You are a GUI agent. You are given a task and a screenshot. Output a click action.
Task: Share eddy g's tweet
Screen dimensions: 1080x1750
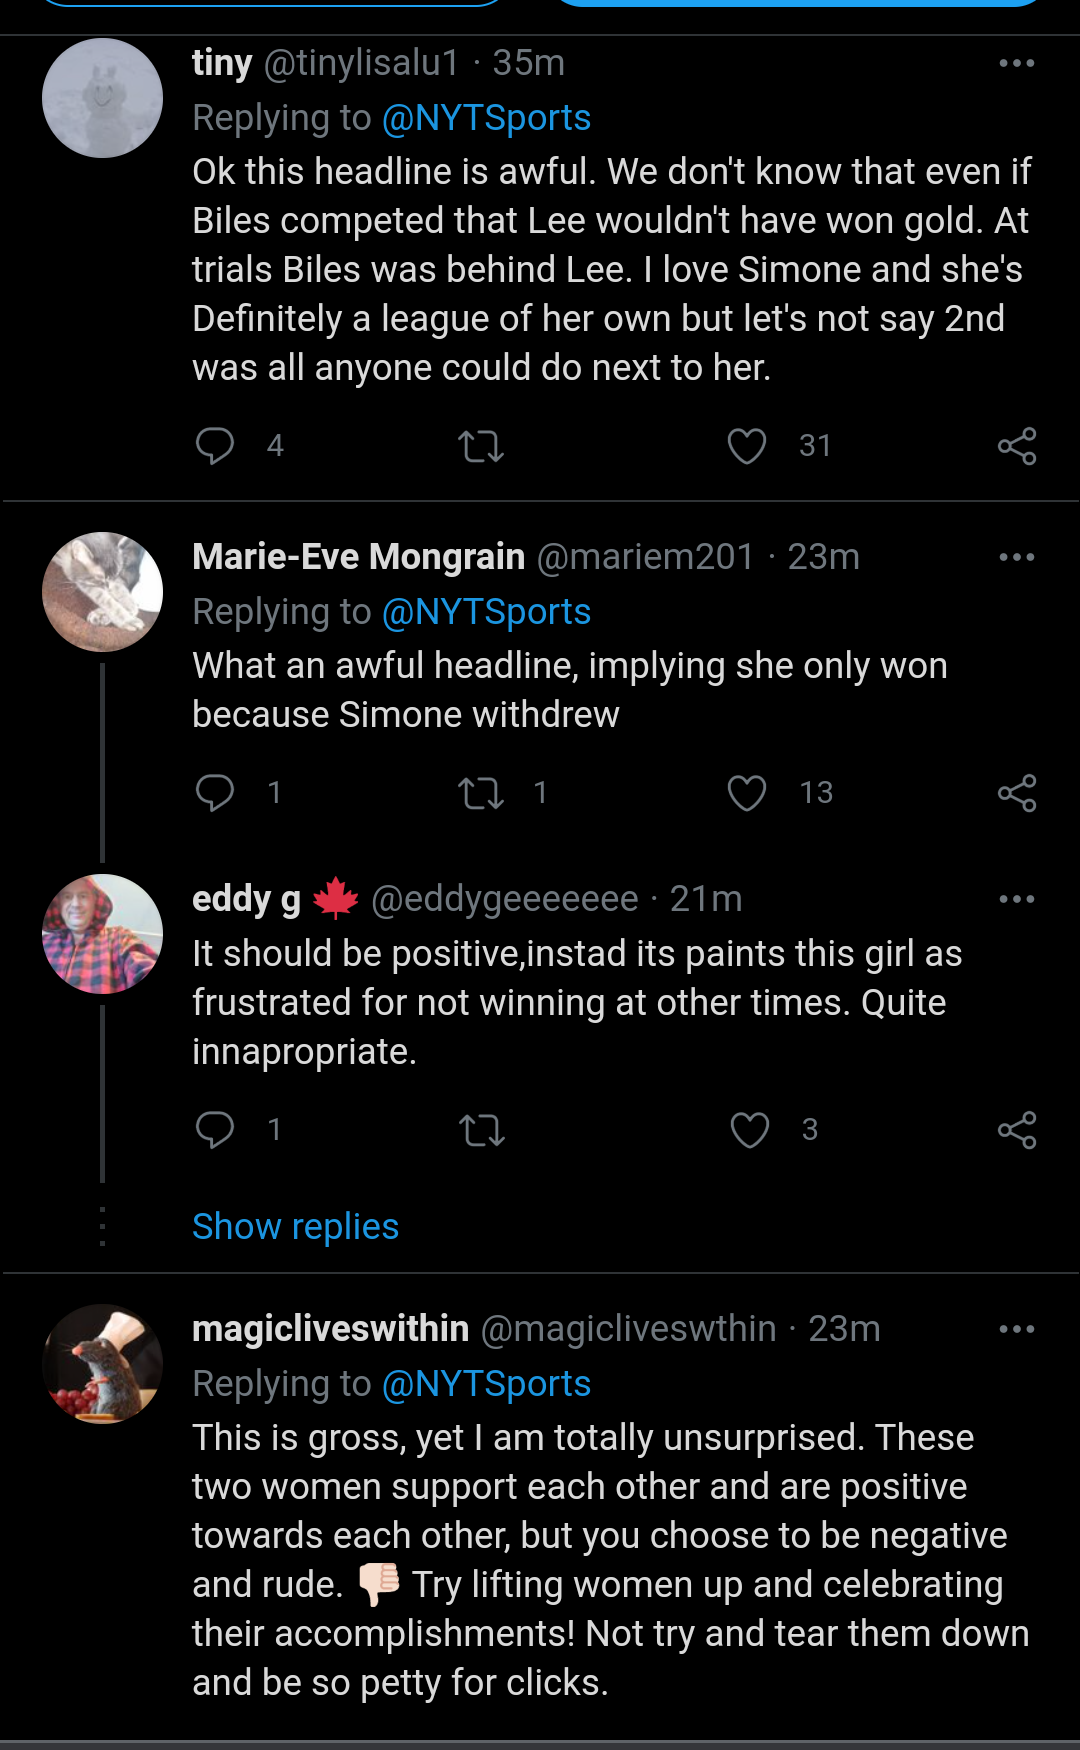(x=1017, y=1130)
